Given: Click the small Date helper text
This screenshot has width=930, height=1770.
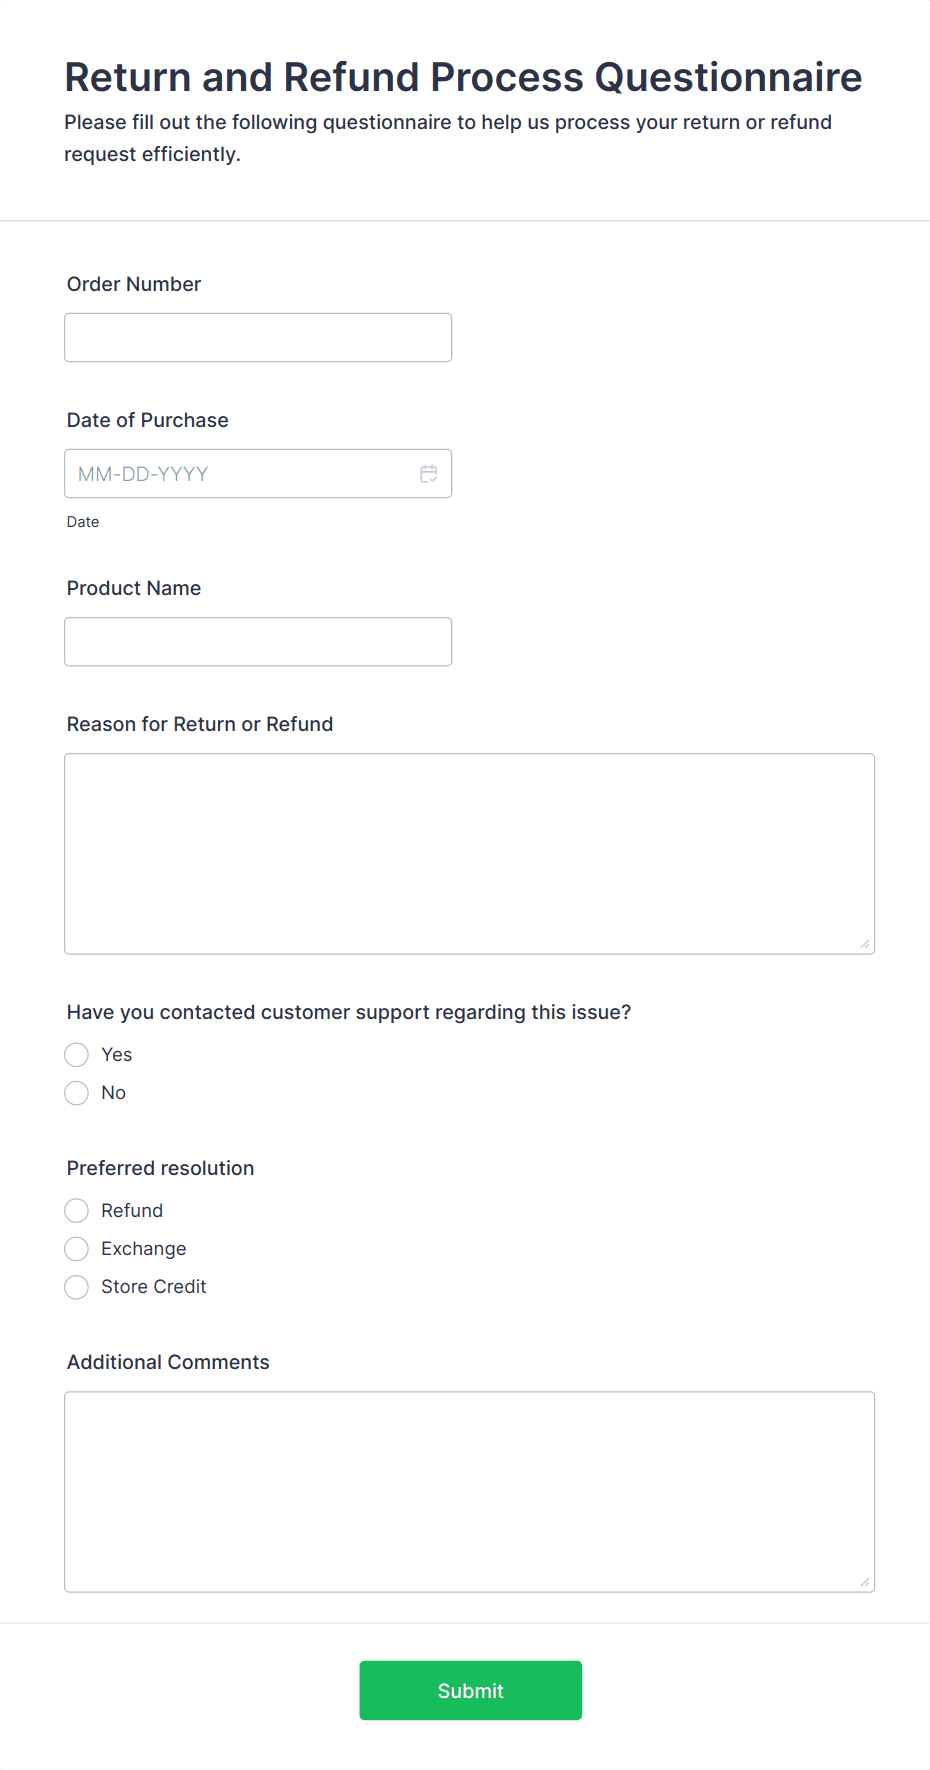Looking at the screenshot, I should 83,521.
